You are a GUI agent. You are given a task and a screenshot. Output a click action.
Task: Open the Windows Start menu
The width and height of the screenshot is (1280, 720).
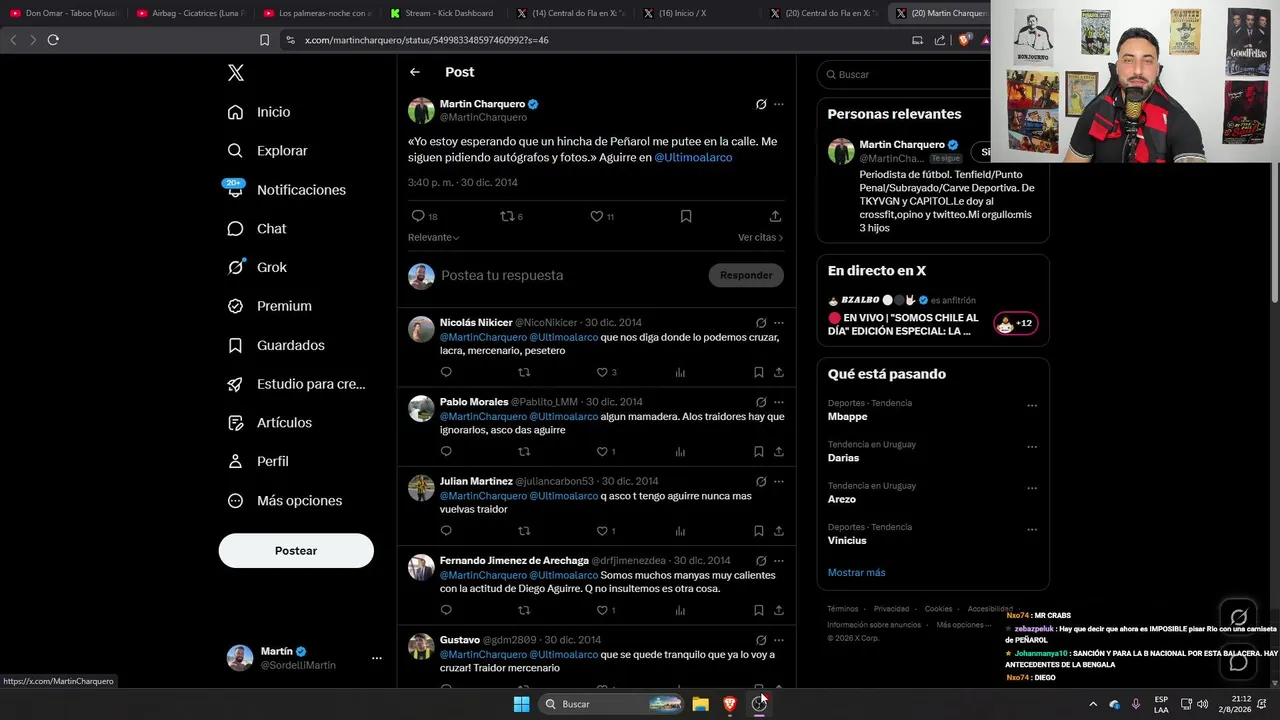[521, 704]
